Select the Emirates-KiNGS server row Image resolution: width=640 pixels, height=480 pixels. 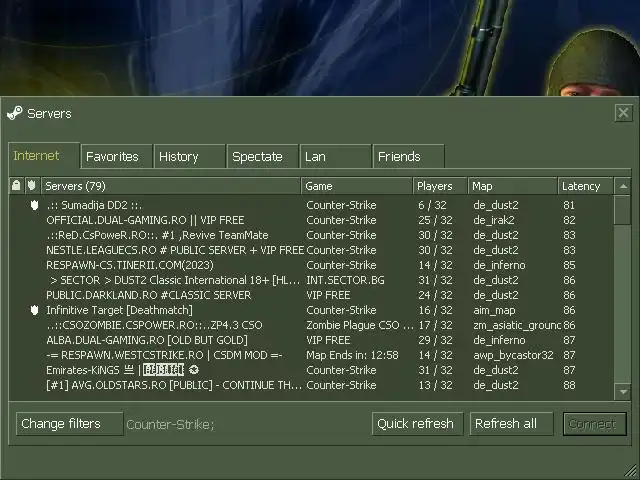click(x=311, y=370)
